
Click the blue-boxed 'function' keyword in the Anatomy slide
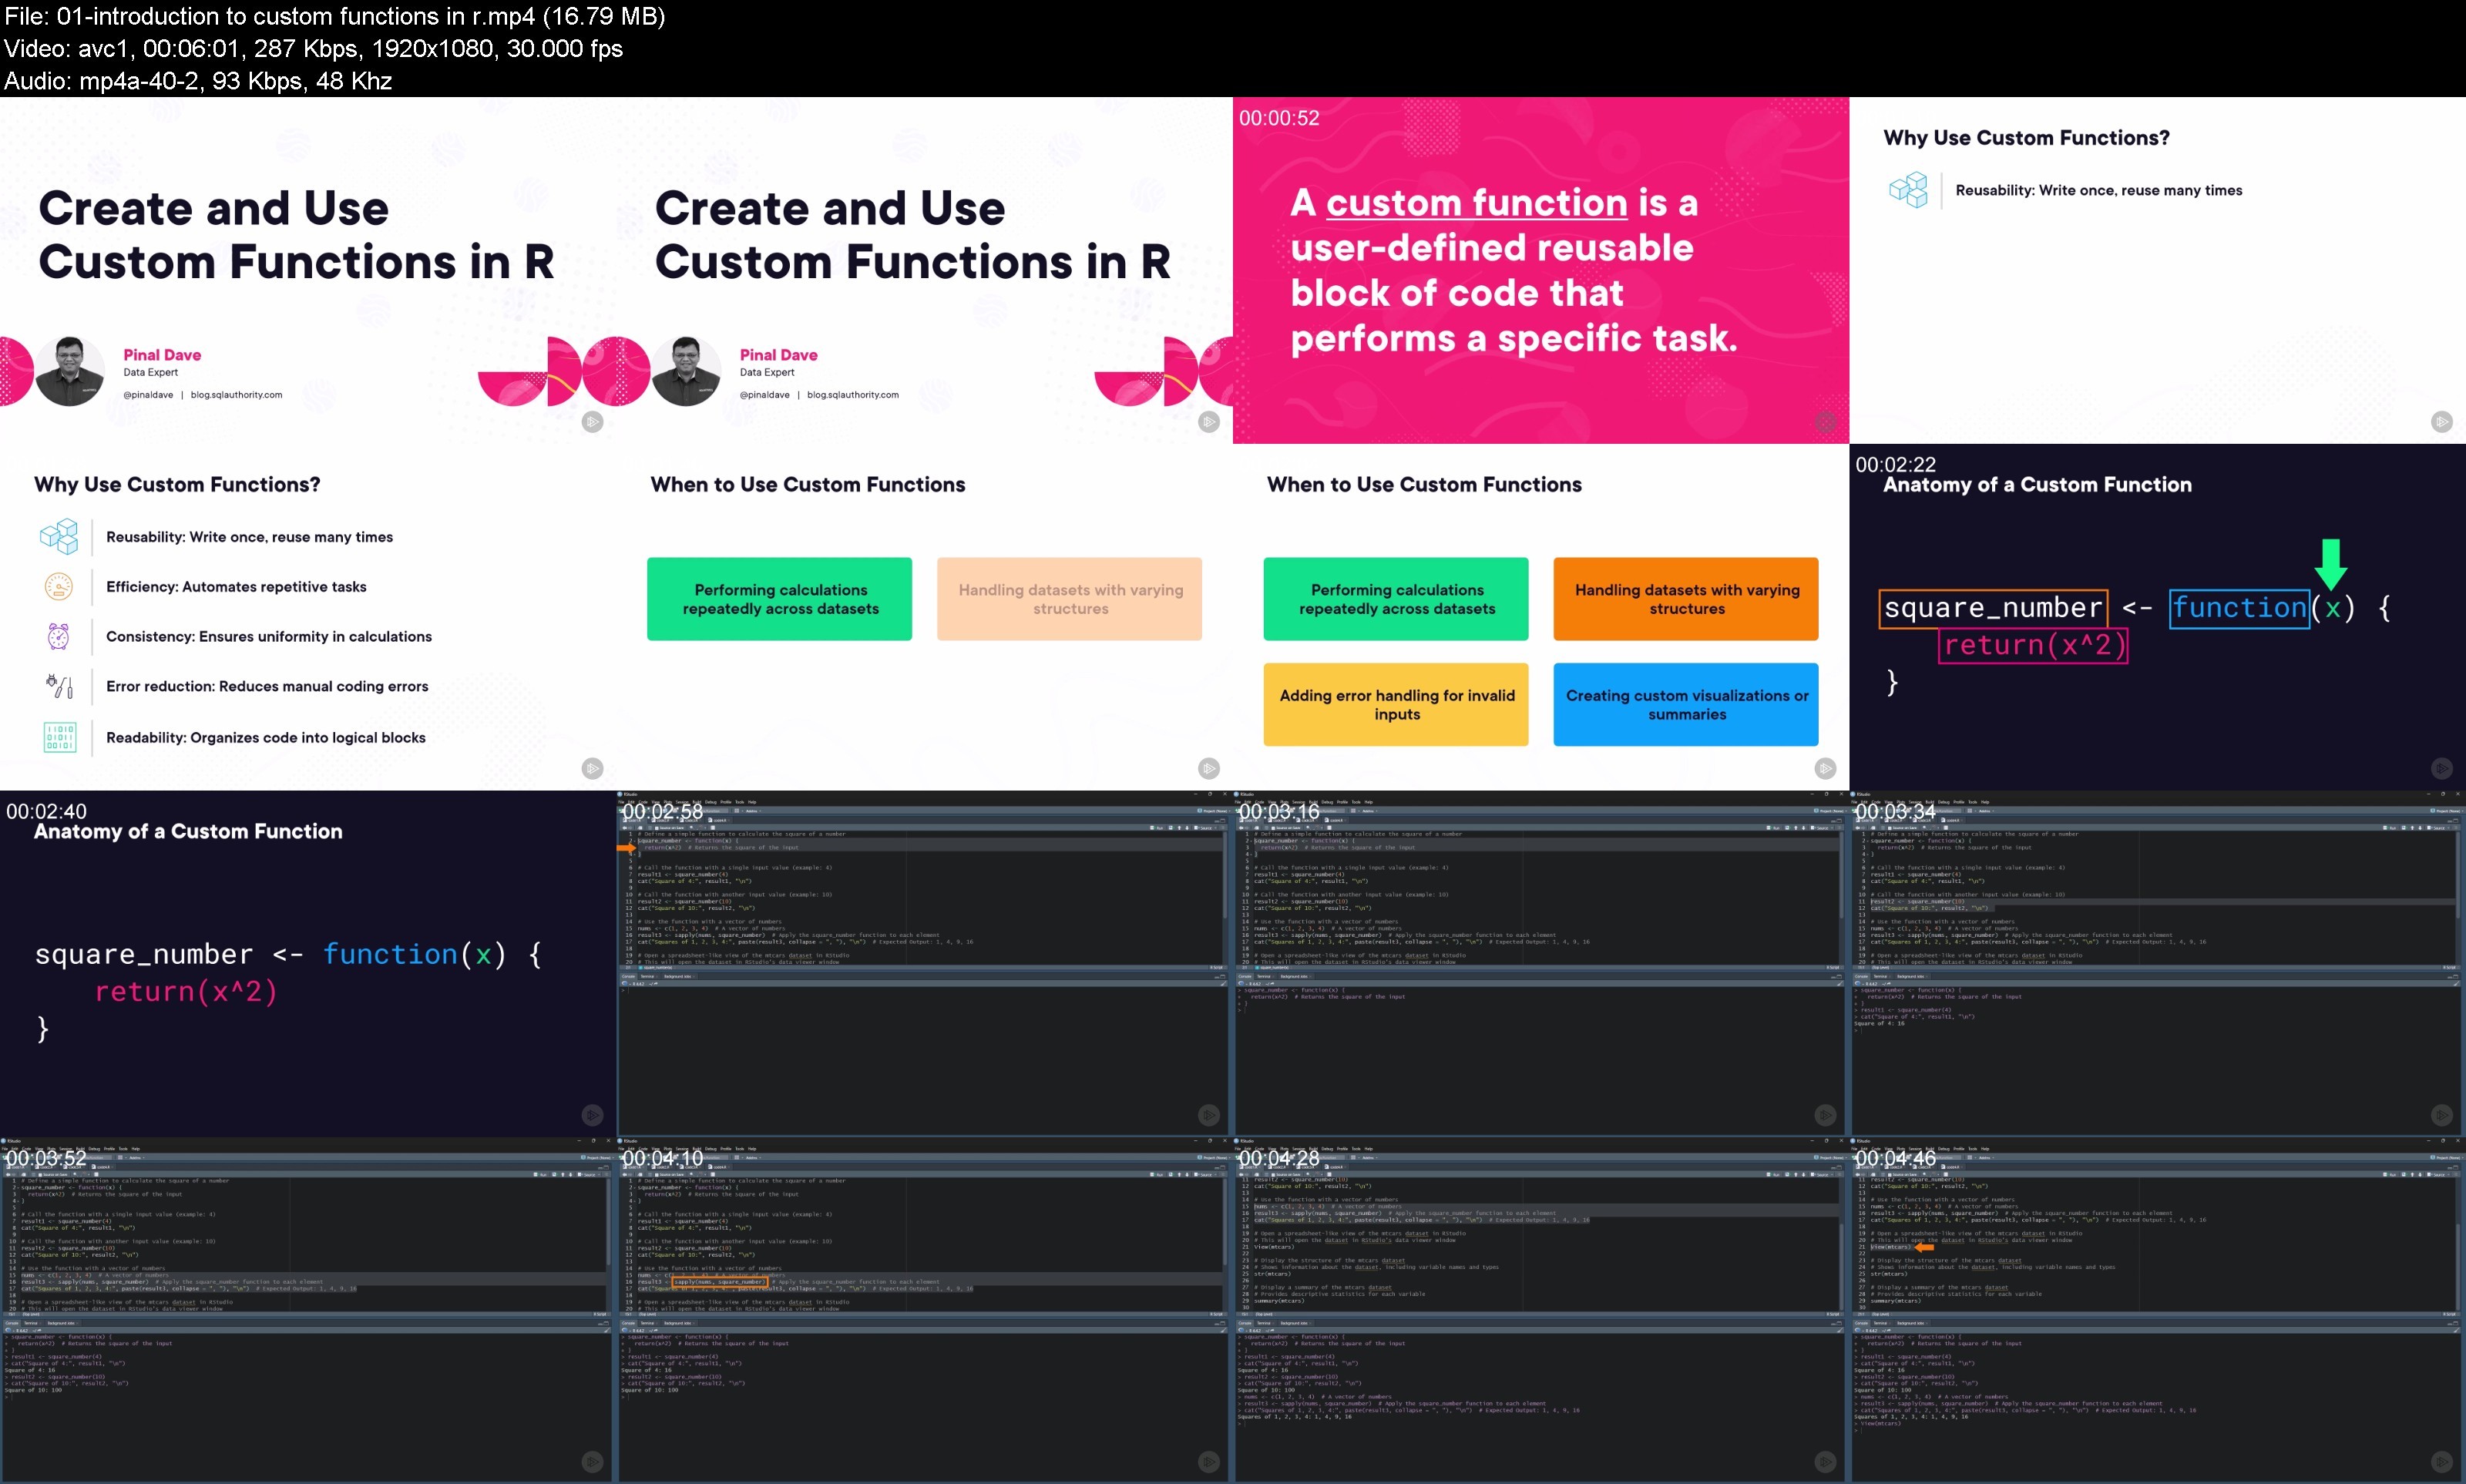point(2239,608)
